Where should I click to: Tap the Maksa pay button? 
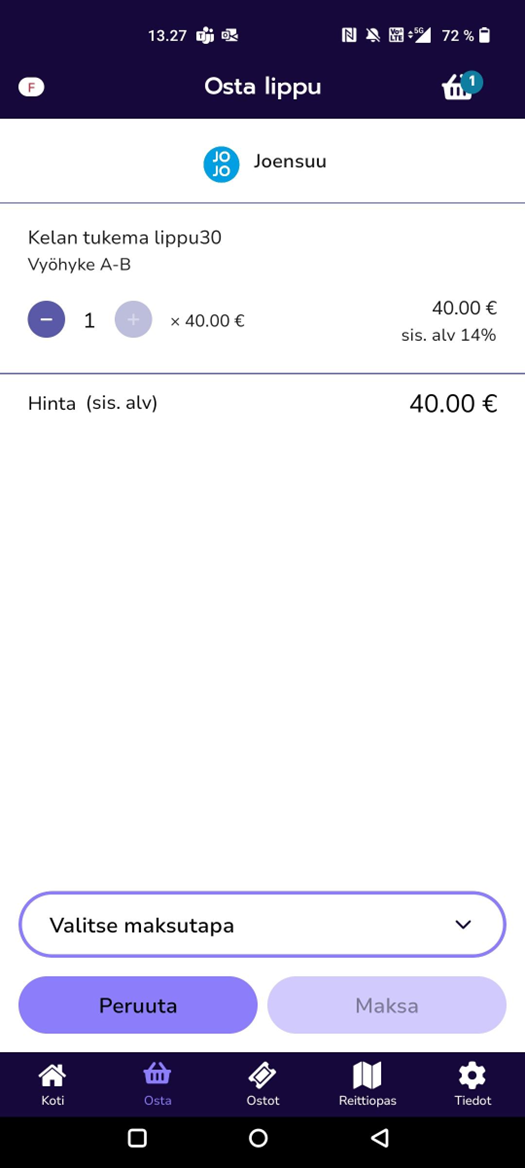(386, 1005)
